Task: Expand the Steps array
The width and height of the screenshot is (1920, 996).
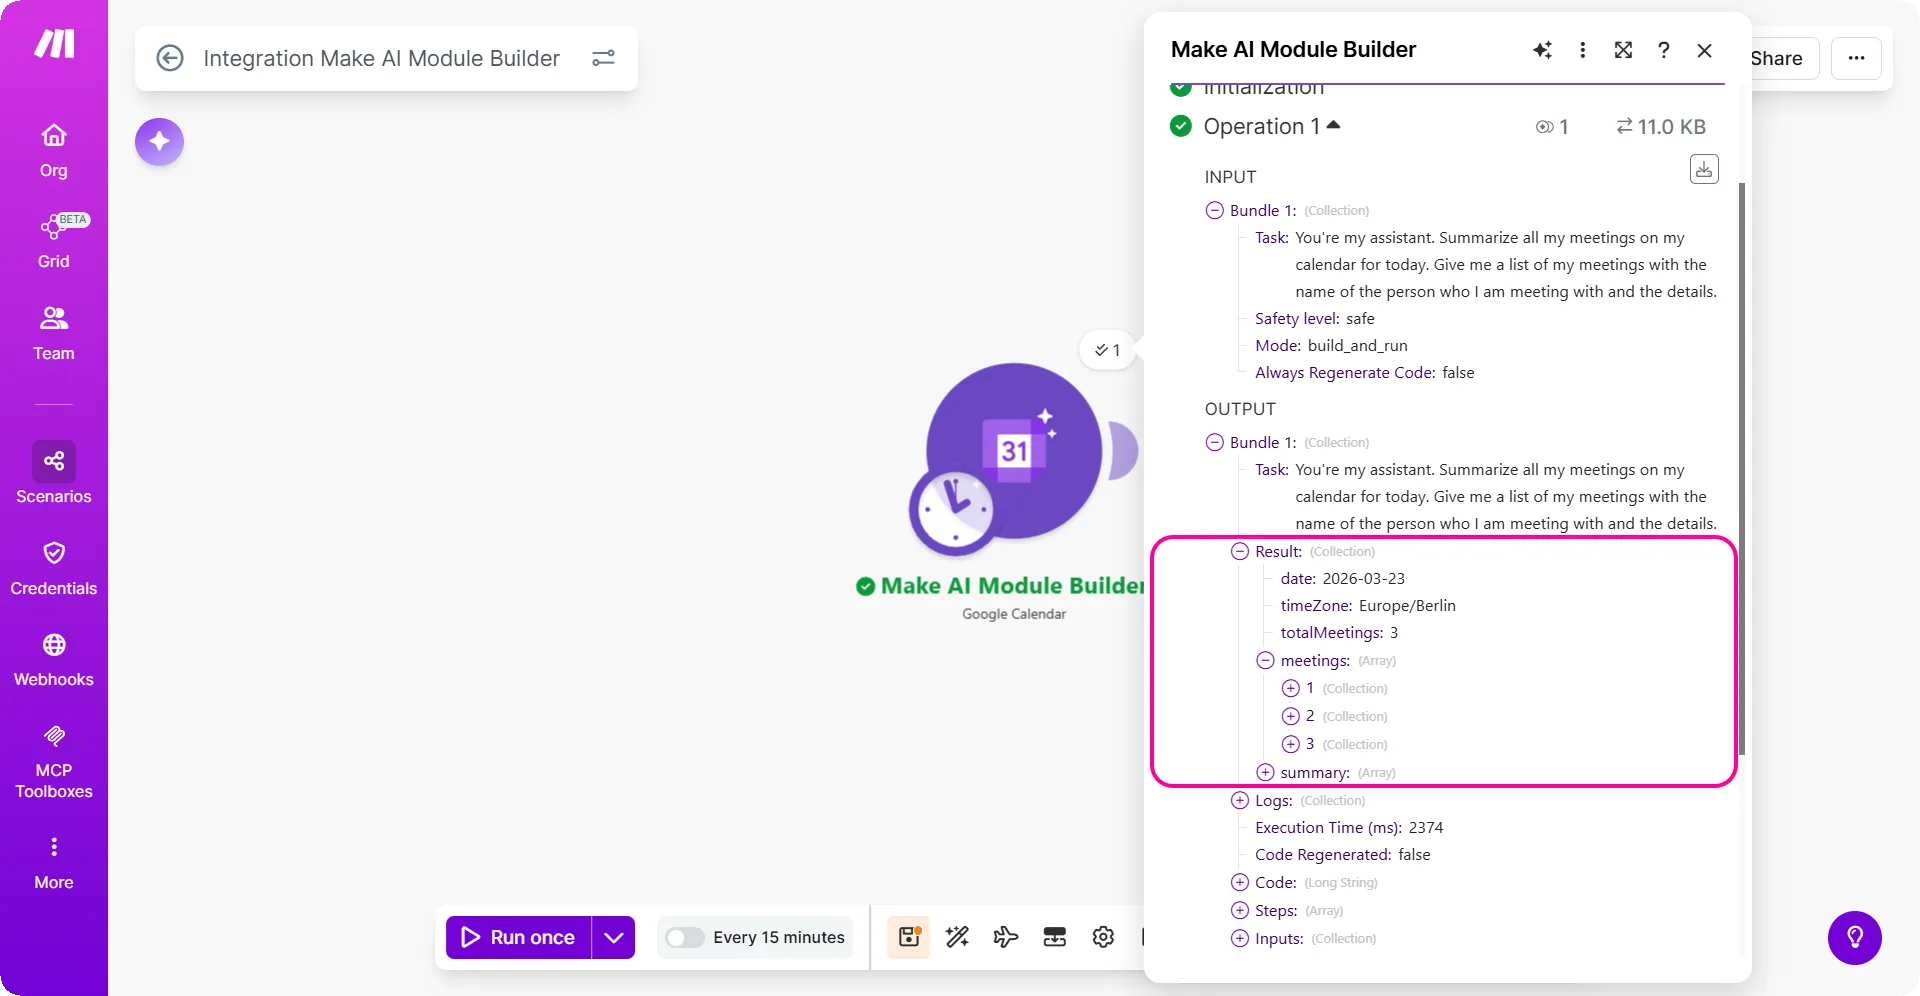Action: (x=1240, y=910)
